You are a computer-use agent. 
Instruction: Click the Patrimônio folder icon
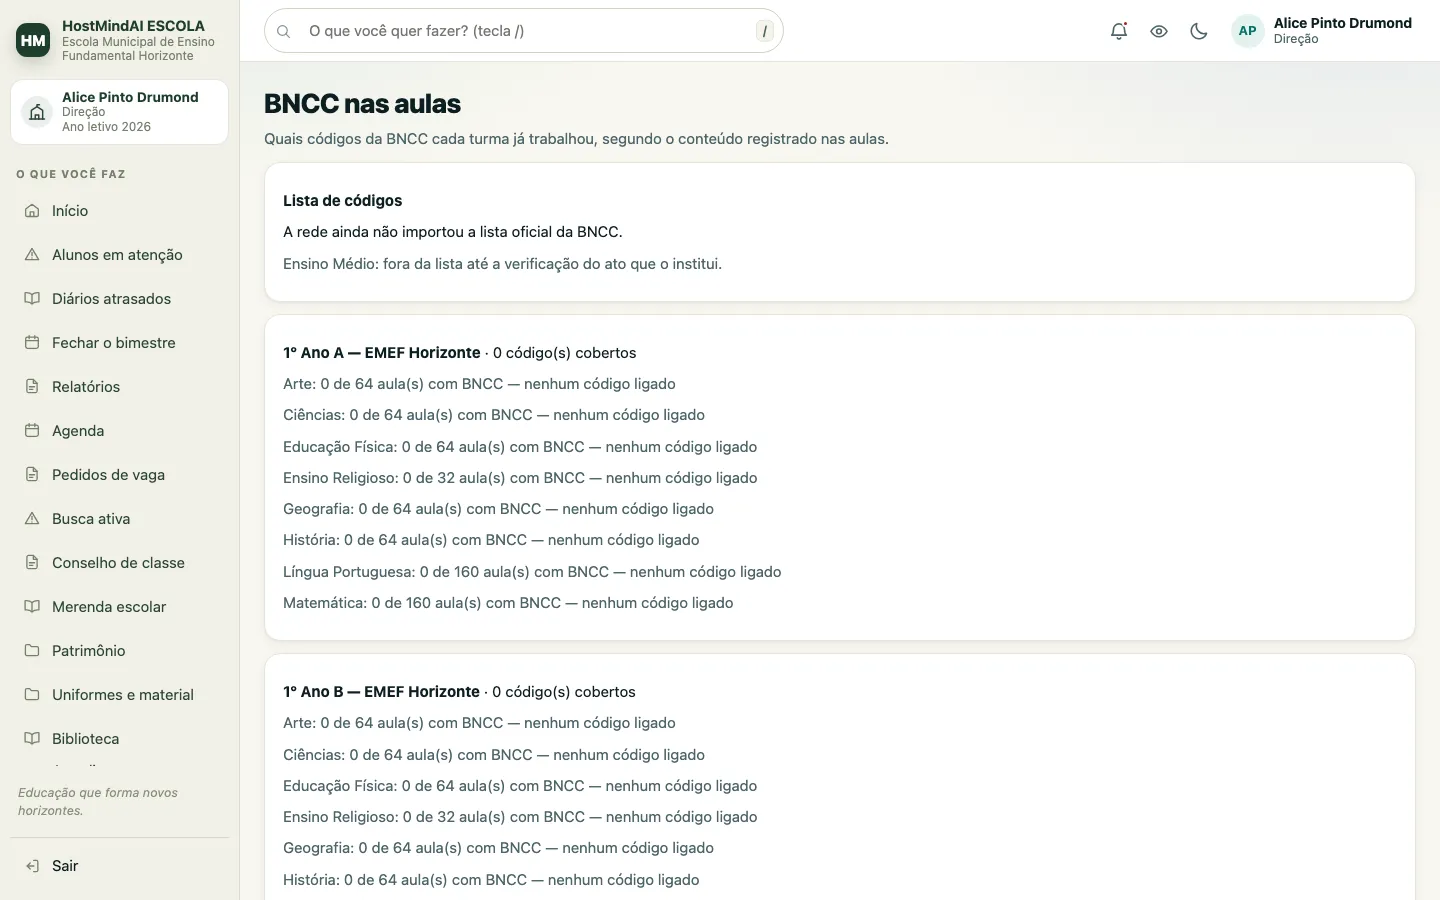point(32,651)
